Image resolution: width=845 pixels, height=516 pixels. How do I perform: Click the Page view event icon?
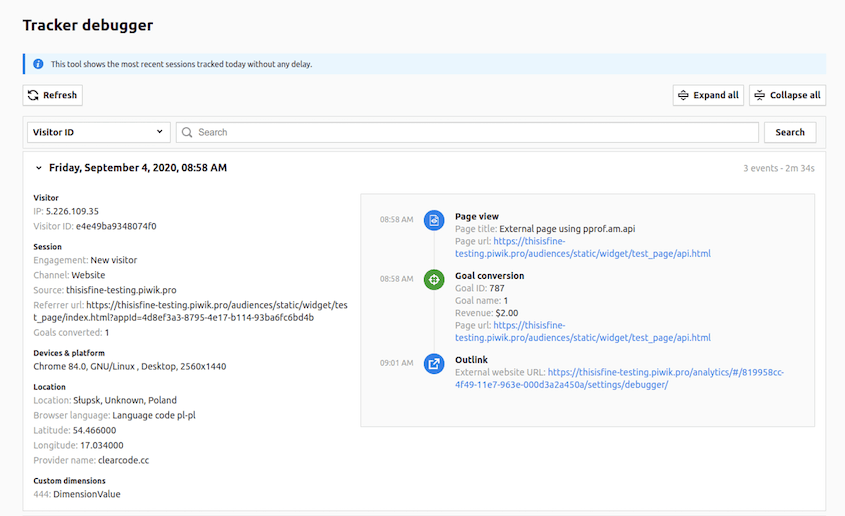tap(434, 220)
